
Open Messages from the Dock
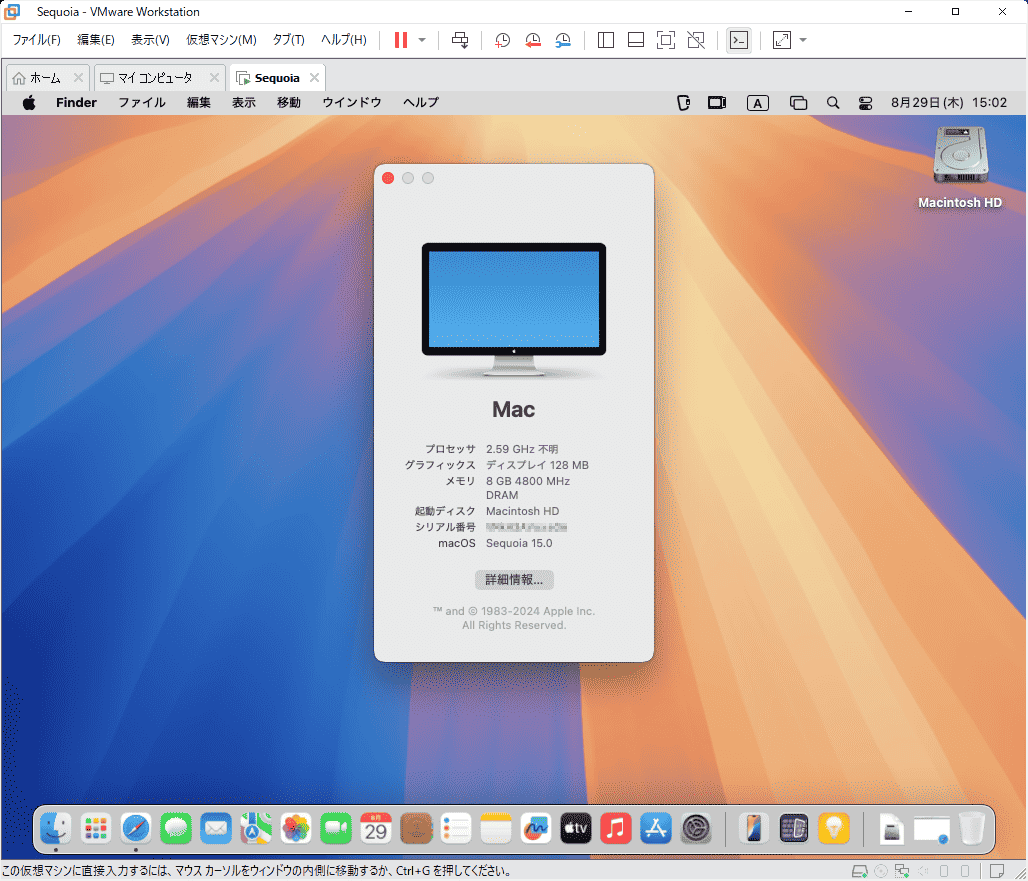[x=176, y=829]
